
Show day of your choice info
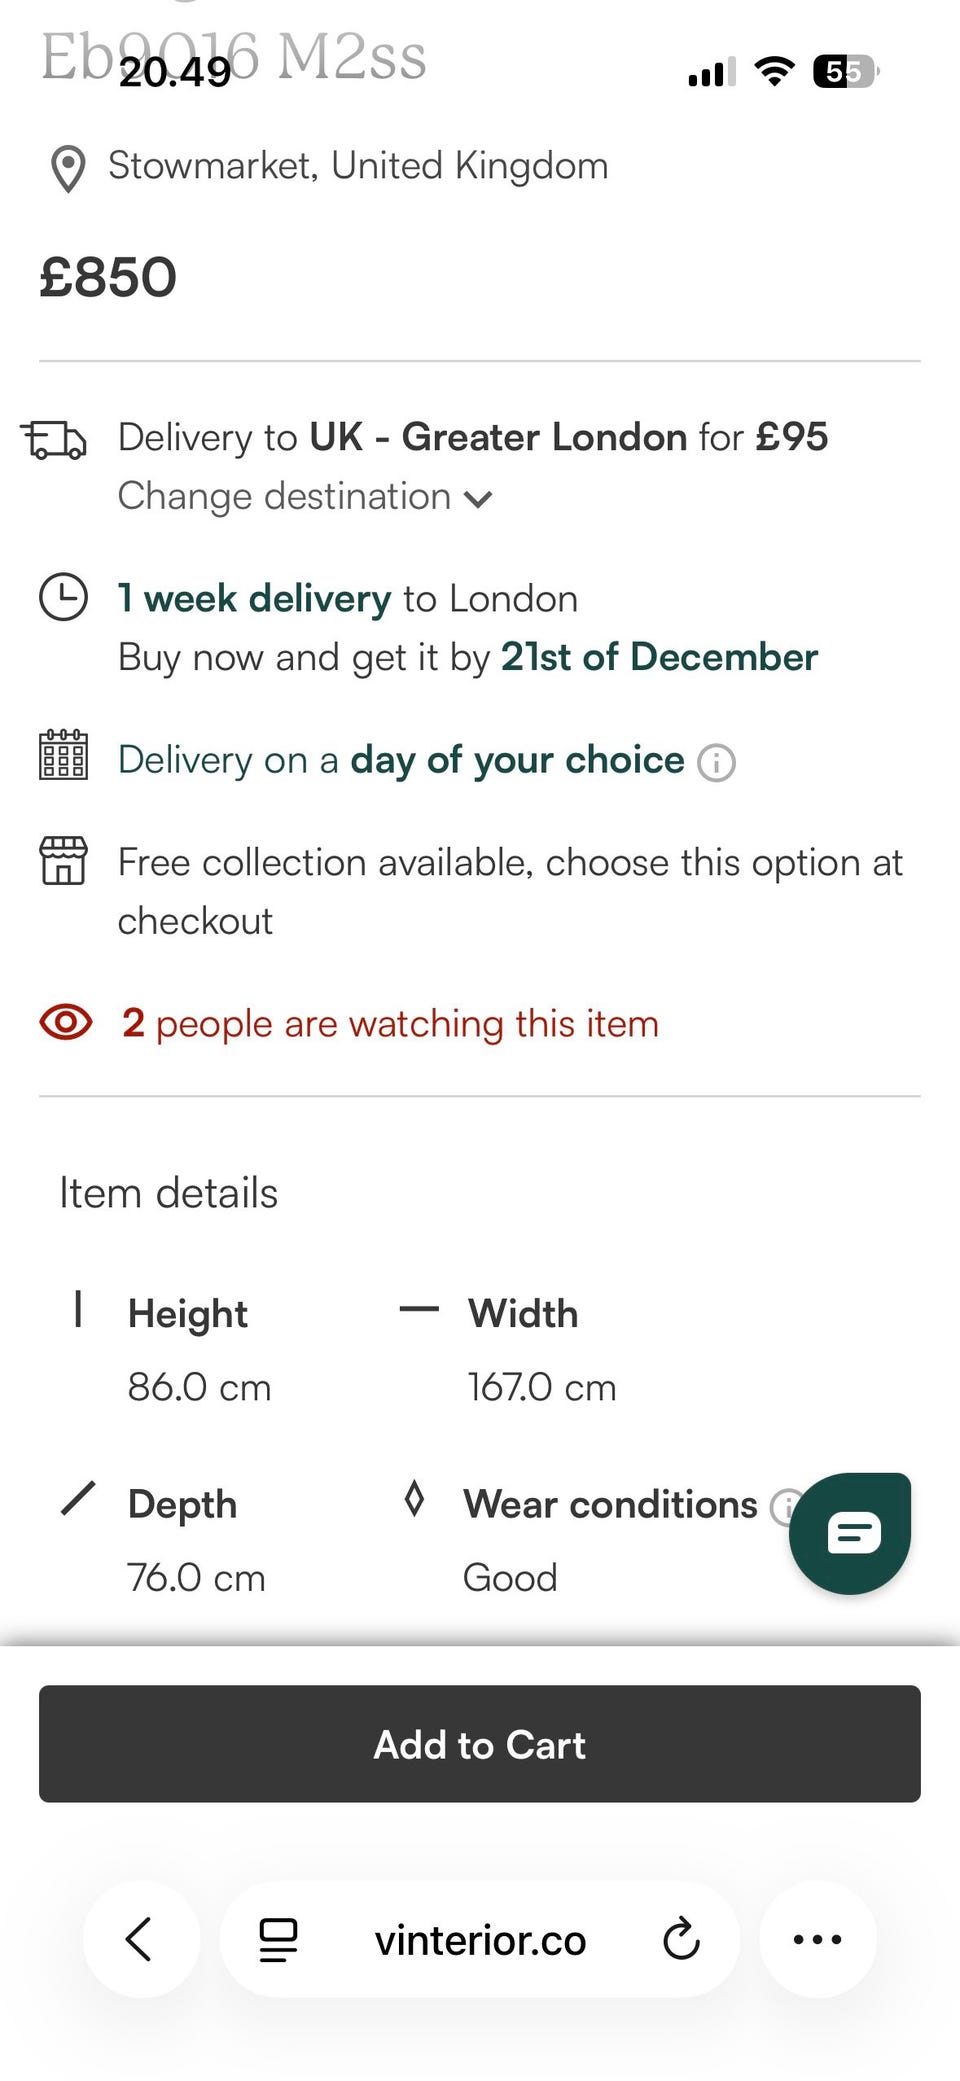(716, 763)
